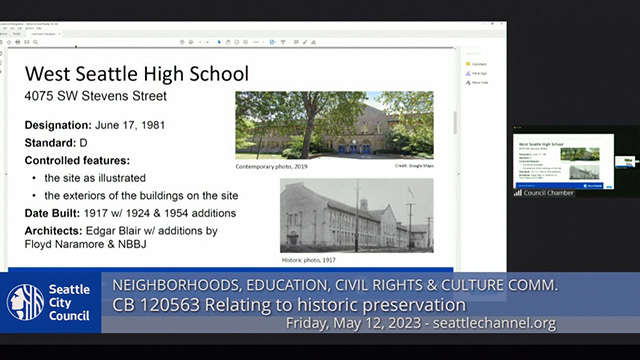Open the Comment tool in right pane
This screenshot has height=360, width=640.
(x=476, y=64)
